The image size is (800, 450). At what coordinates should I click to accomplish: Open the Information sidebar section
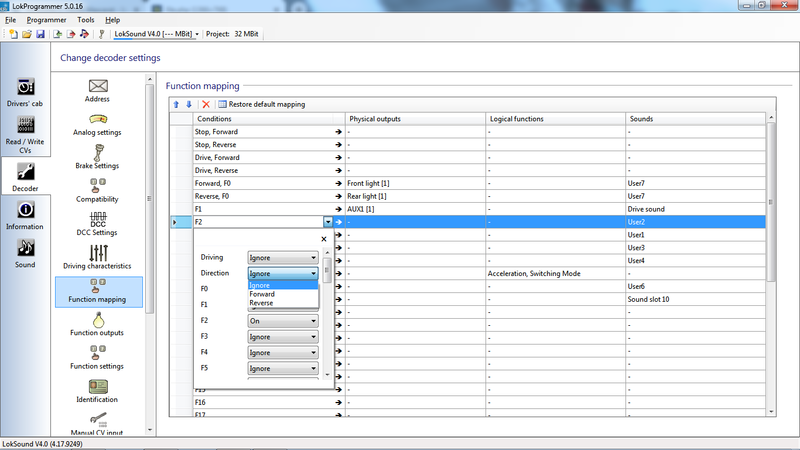[x=25, y=215]
